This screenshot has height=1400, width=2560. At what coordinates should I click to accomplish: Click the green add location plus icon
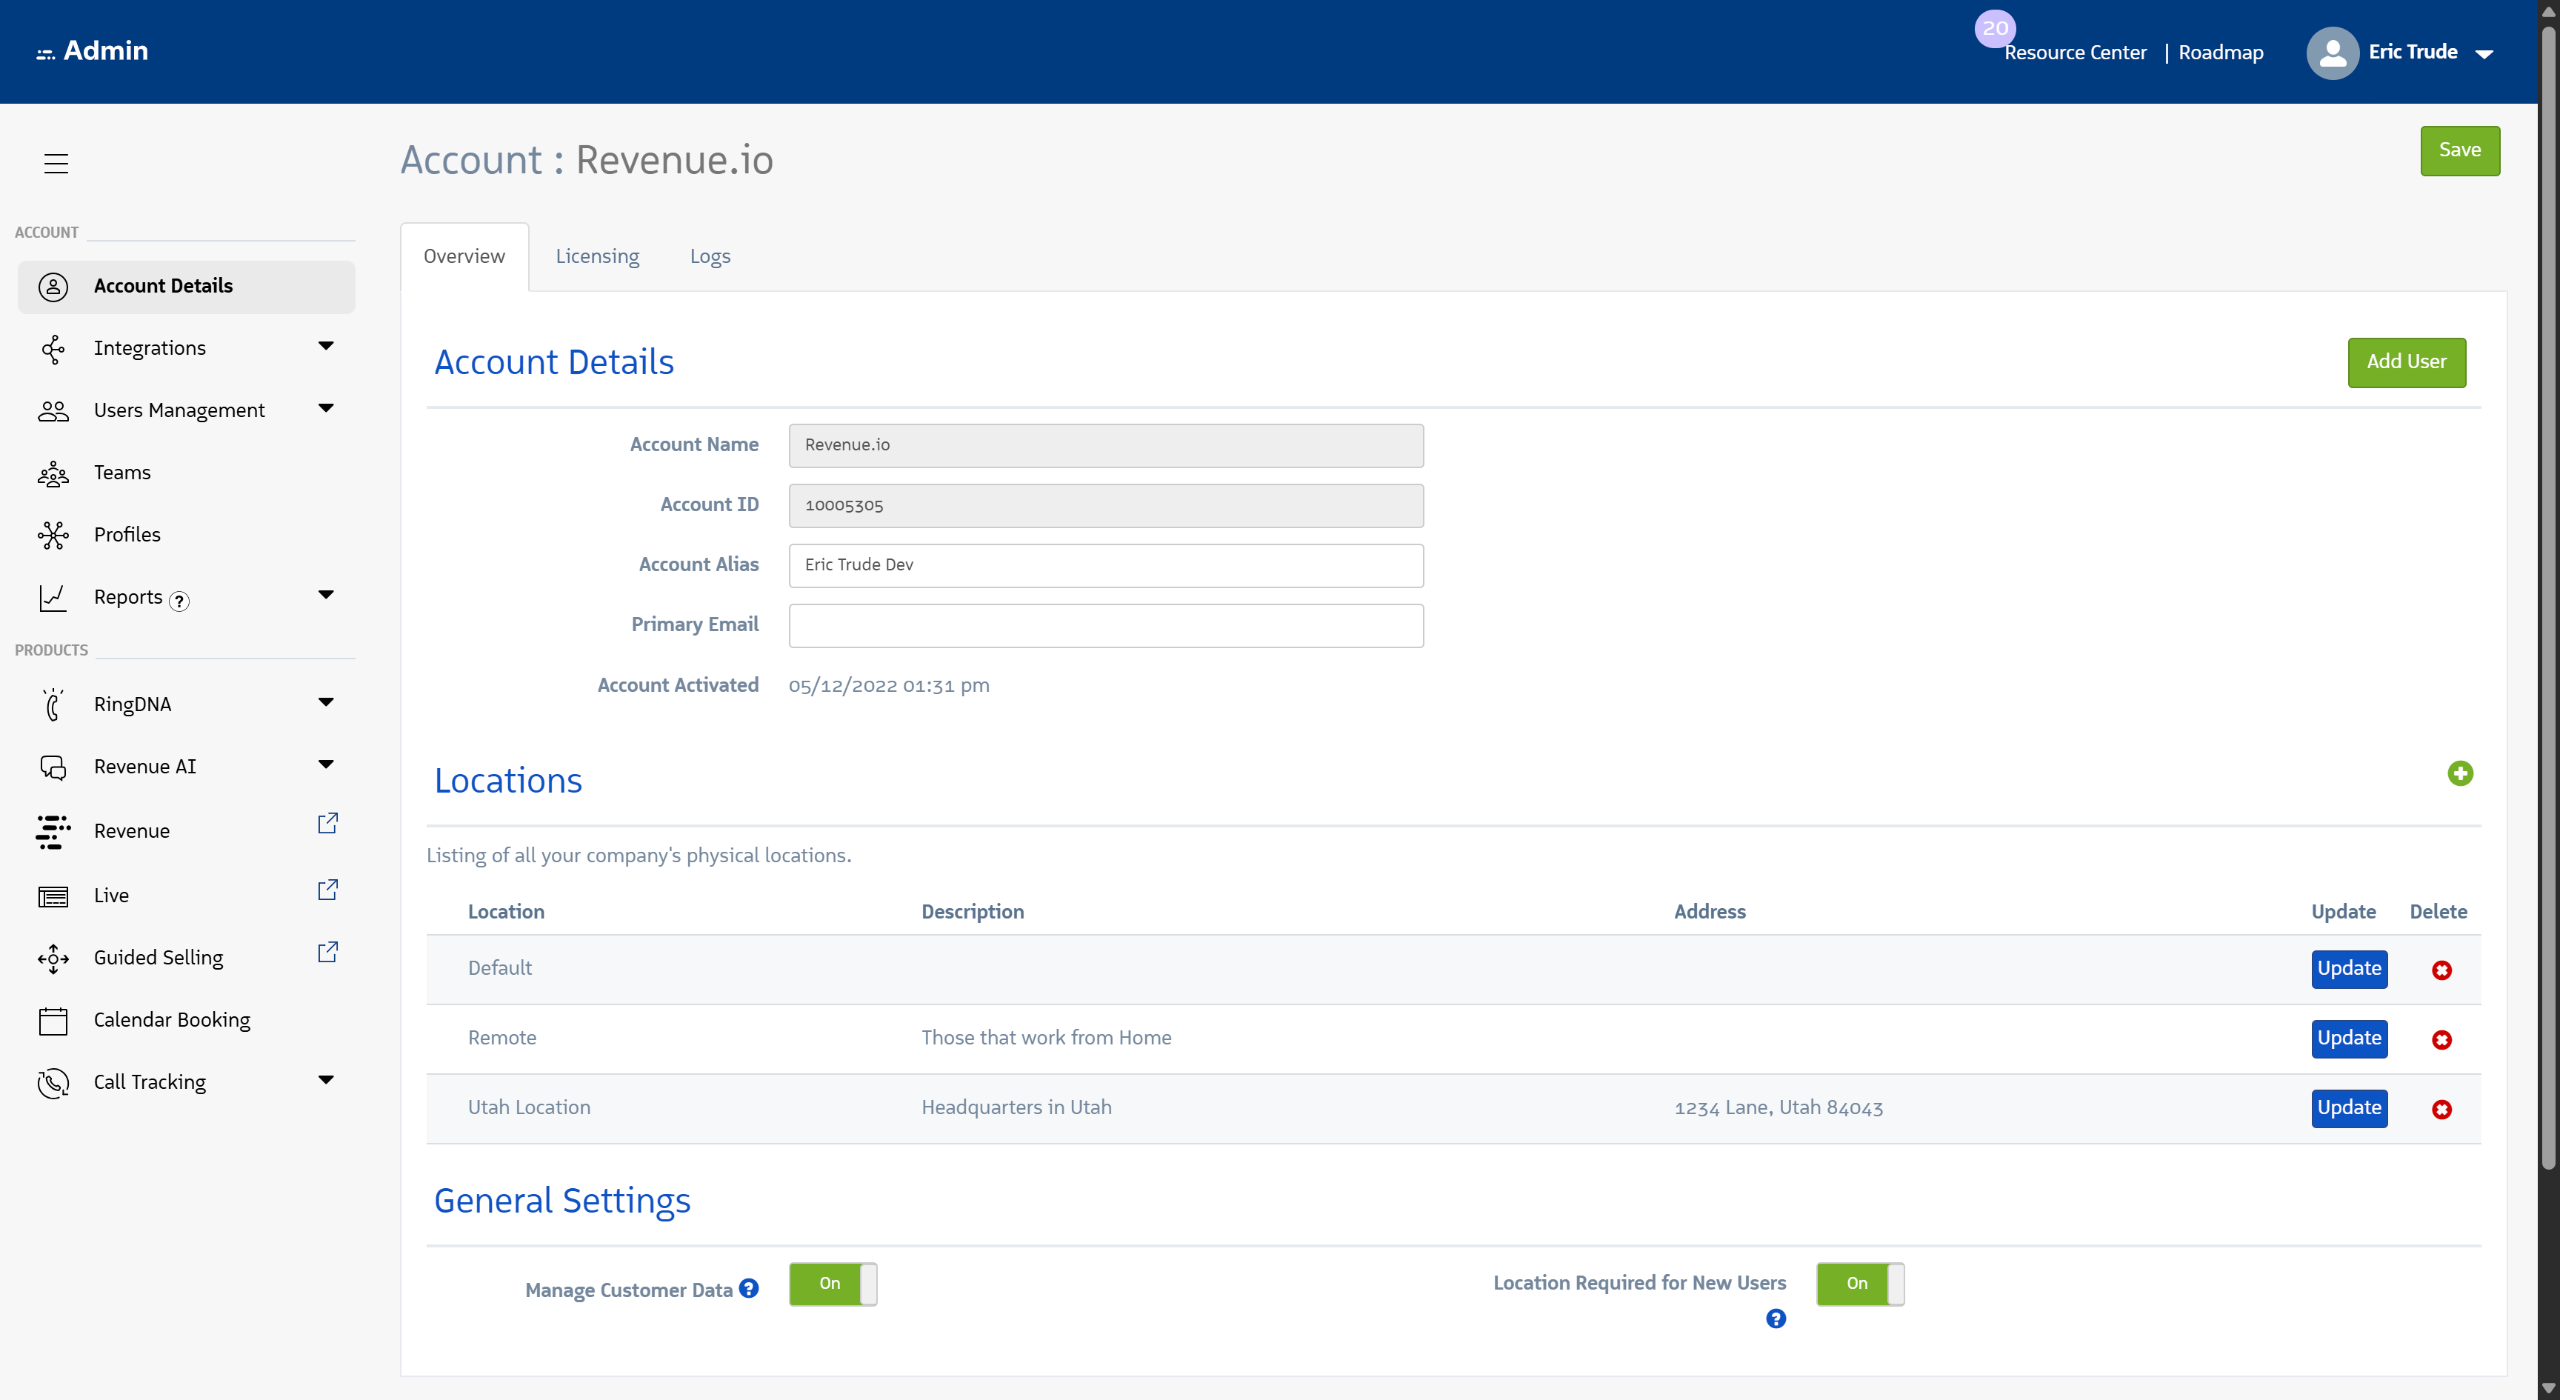coord(2460,773)
